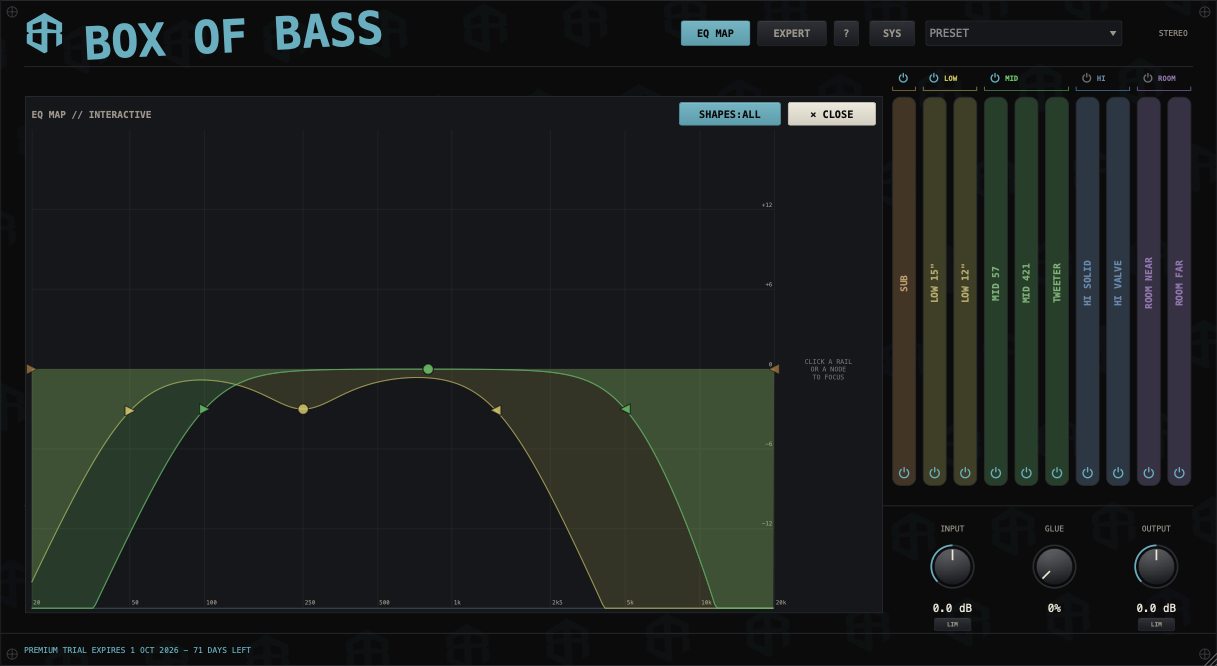This screenshot has height=666, width=1217.
Task: Toggle the LOW group power icon
Action: click(934, 78)
